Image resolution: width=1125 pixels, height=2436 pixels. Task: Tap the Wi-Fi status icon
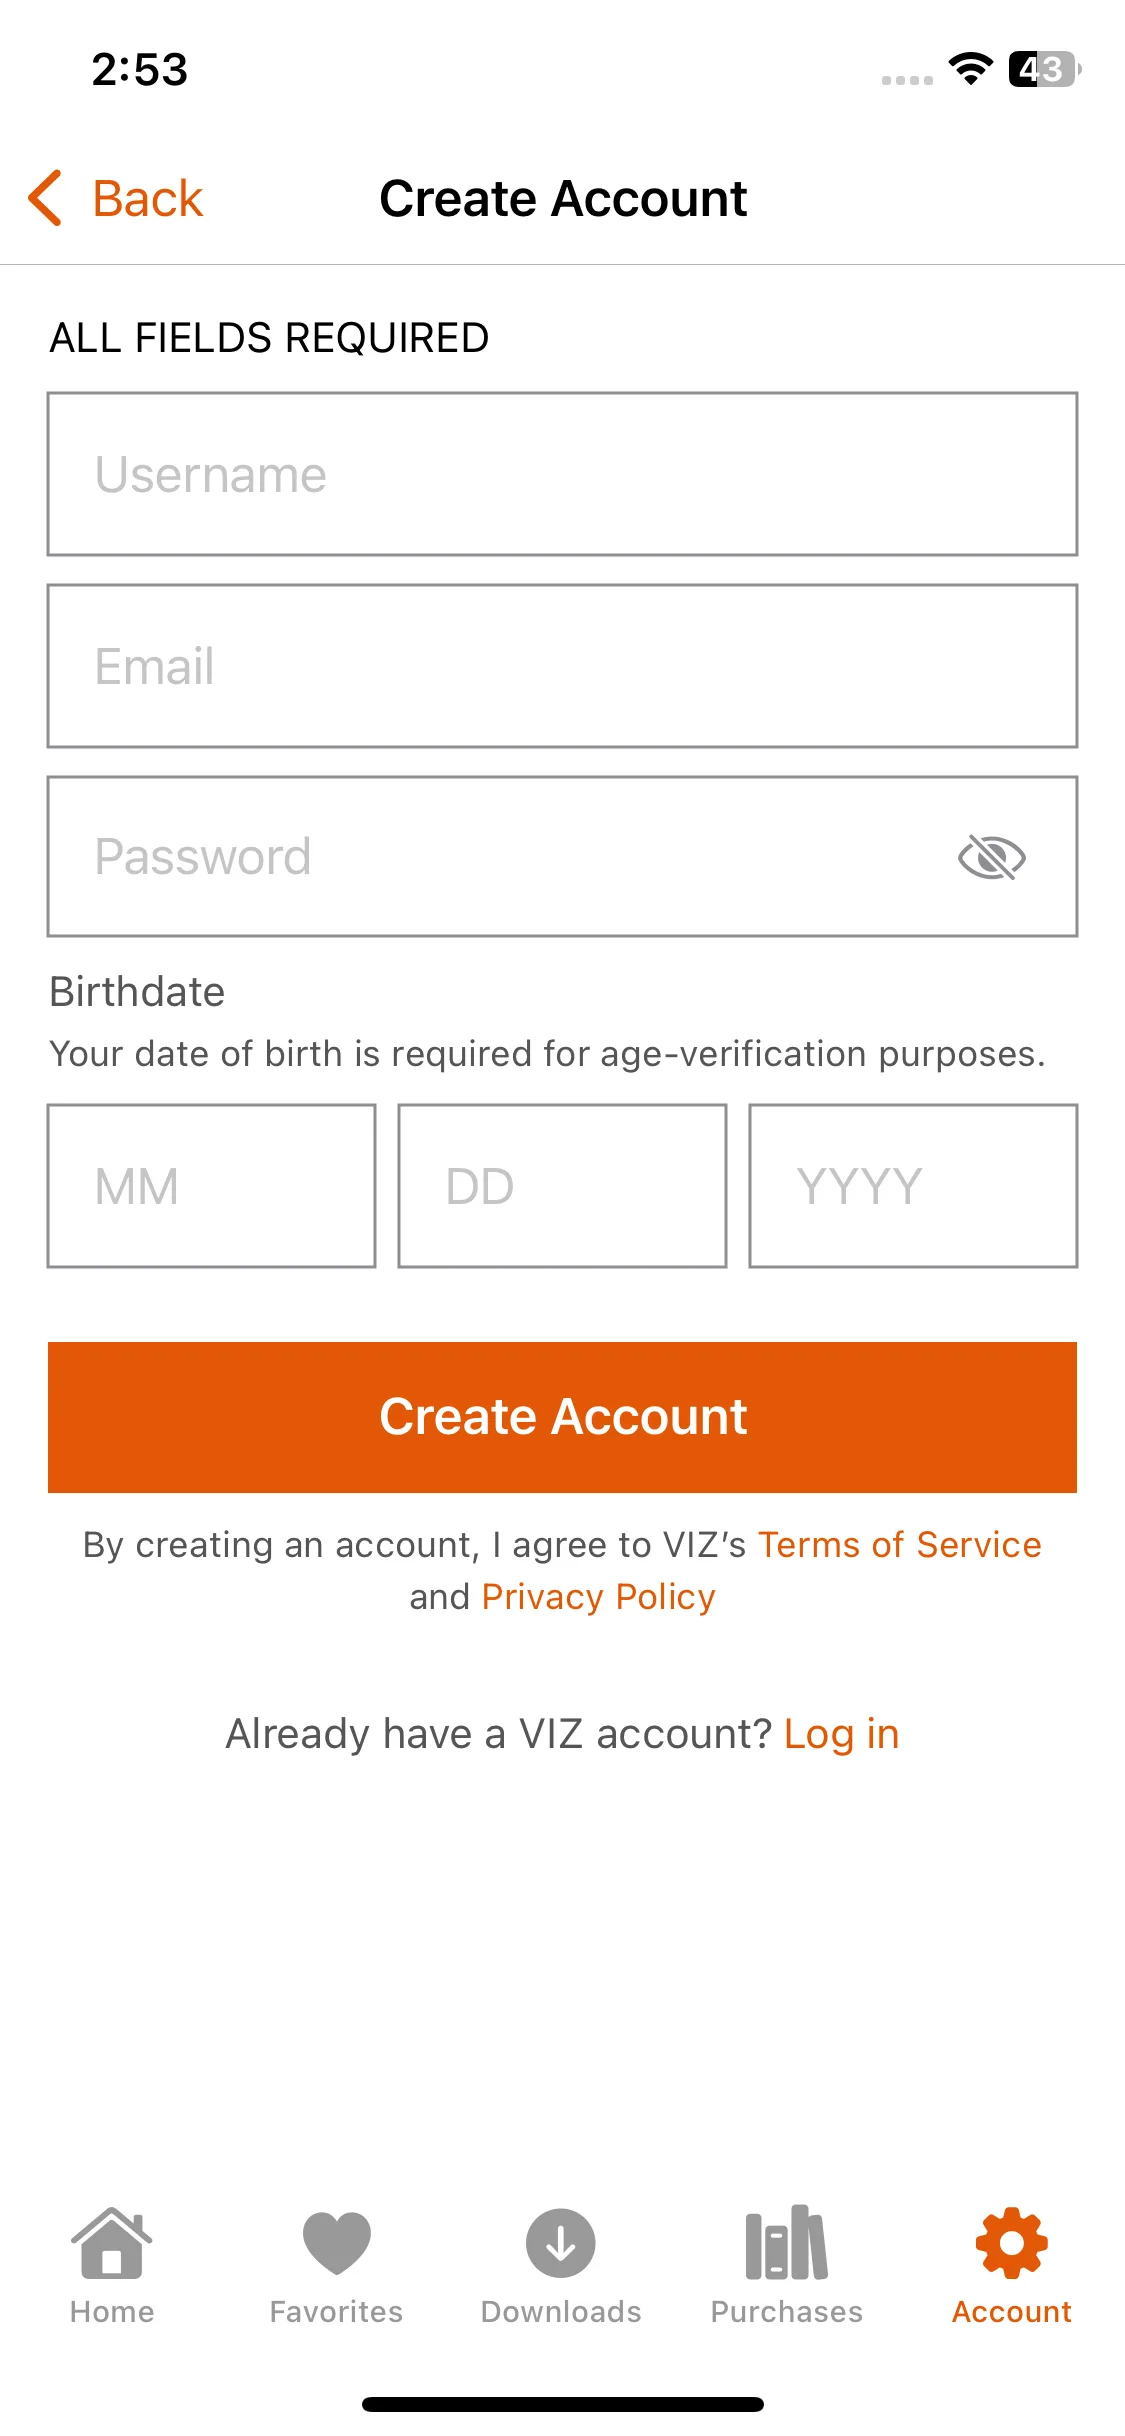(970, 69)
